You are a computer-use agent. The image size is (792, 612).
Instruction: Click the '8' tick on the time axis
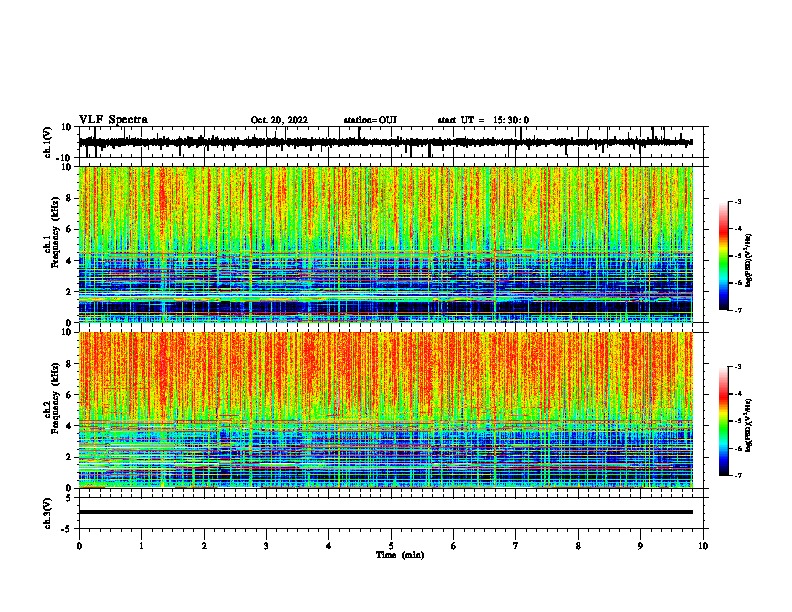(x=578, y=546)
